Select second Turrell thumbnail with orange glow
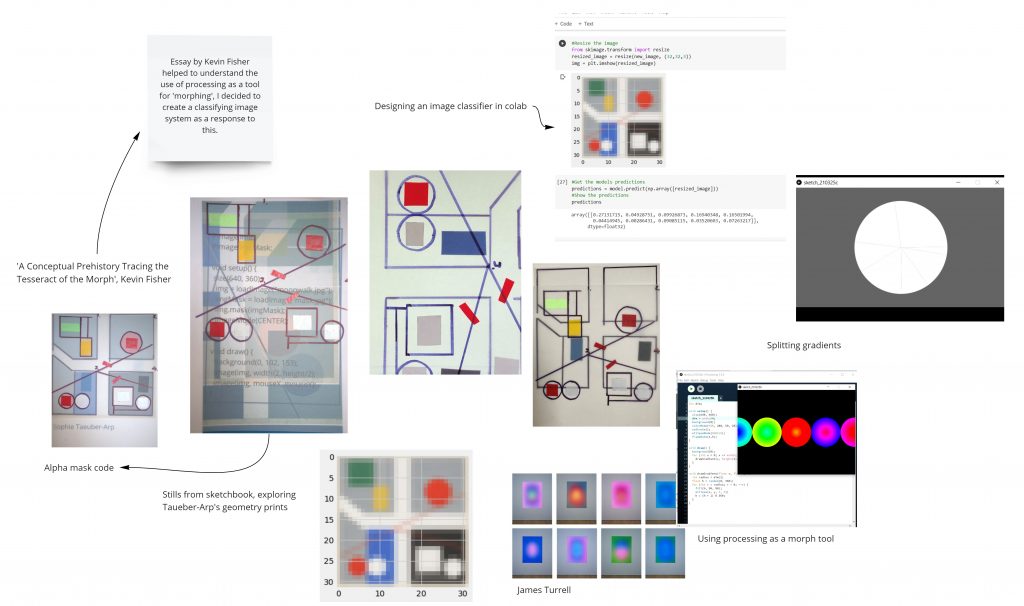The width and height of the screenshot is (1024, 606). tap(577, 498)
